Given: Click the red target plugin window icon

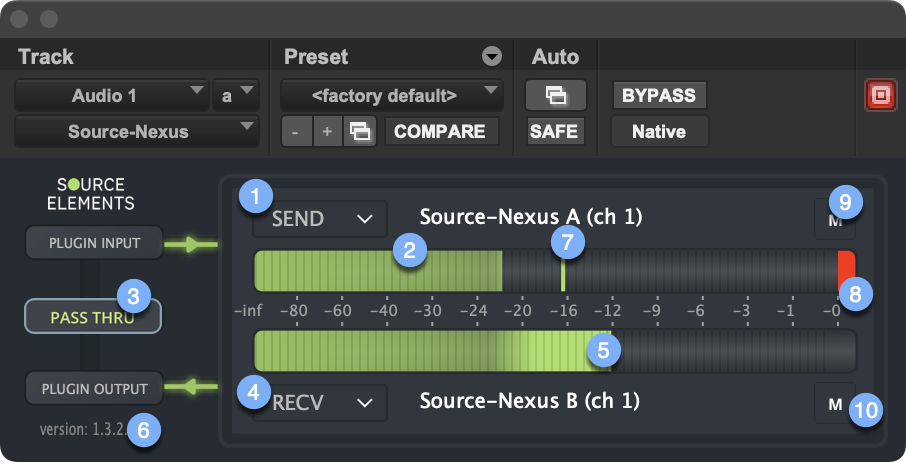Looking at the screenshot, I should click(x=881, y=96).
